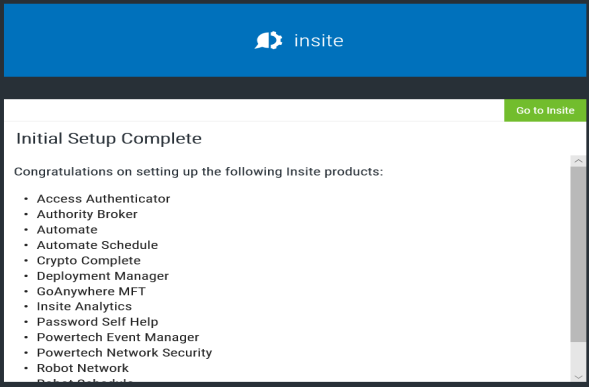
Task: Click the Powertech Network Security list item
Action: pos(124,352)
